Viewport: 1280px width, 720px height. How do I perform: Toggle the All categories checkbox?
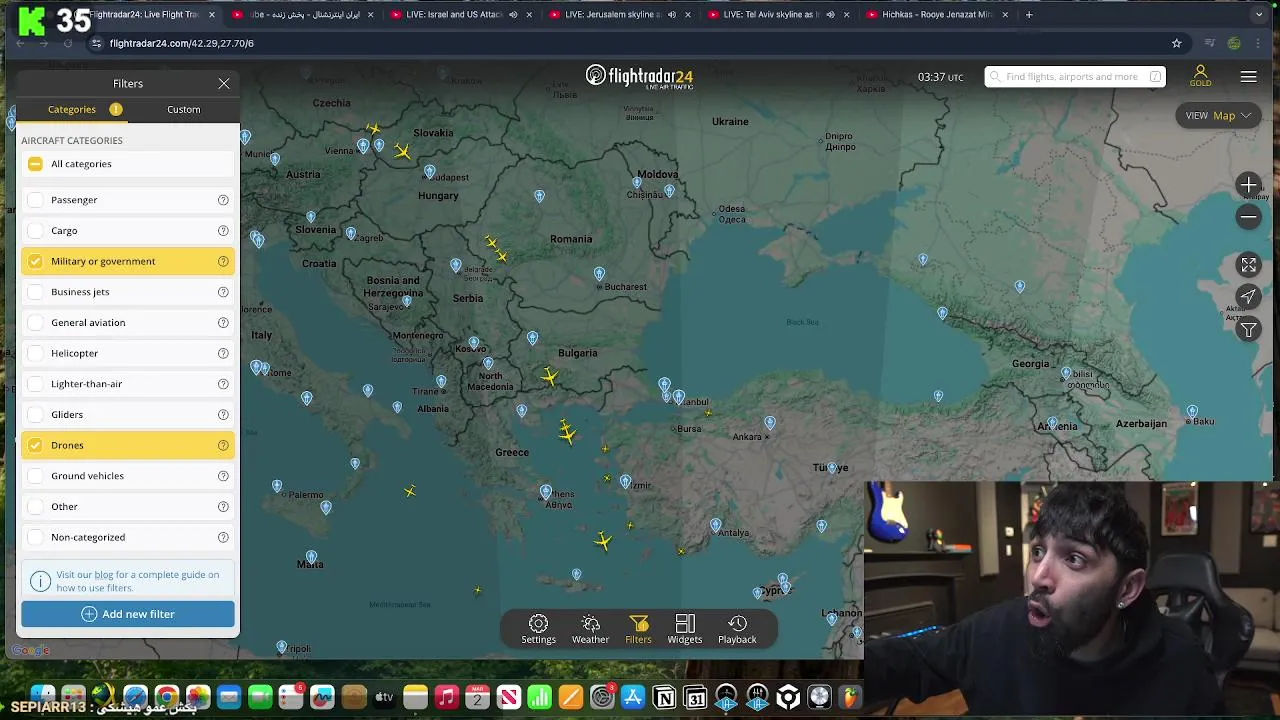click(x=35, y=164)
